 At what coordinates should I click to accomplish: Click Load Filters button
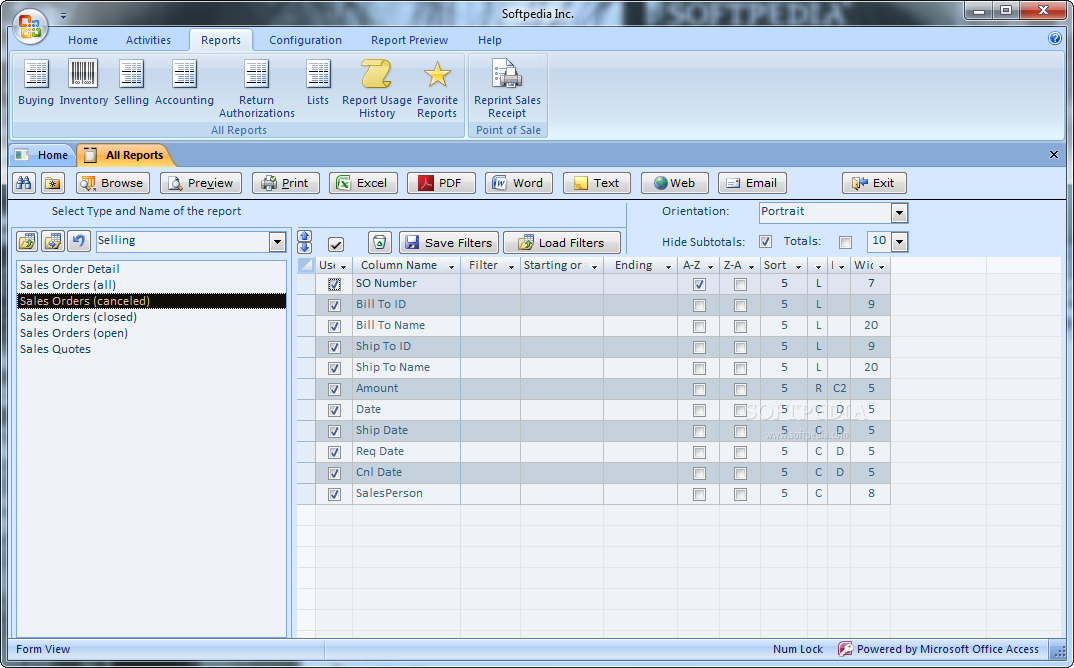(x=562, y=243)
